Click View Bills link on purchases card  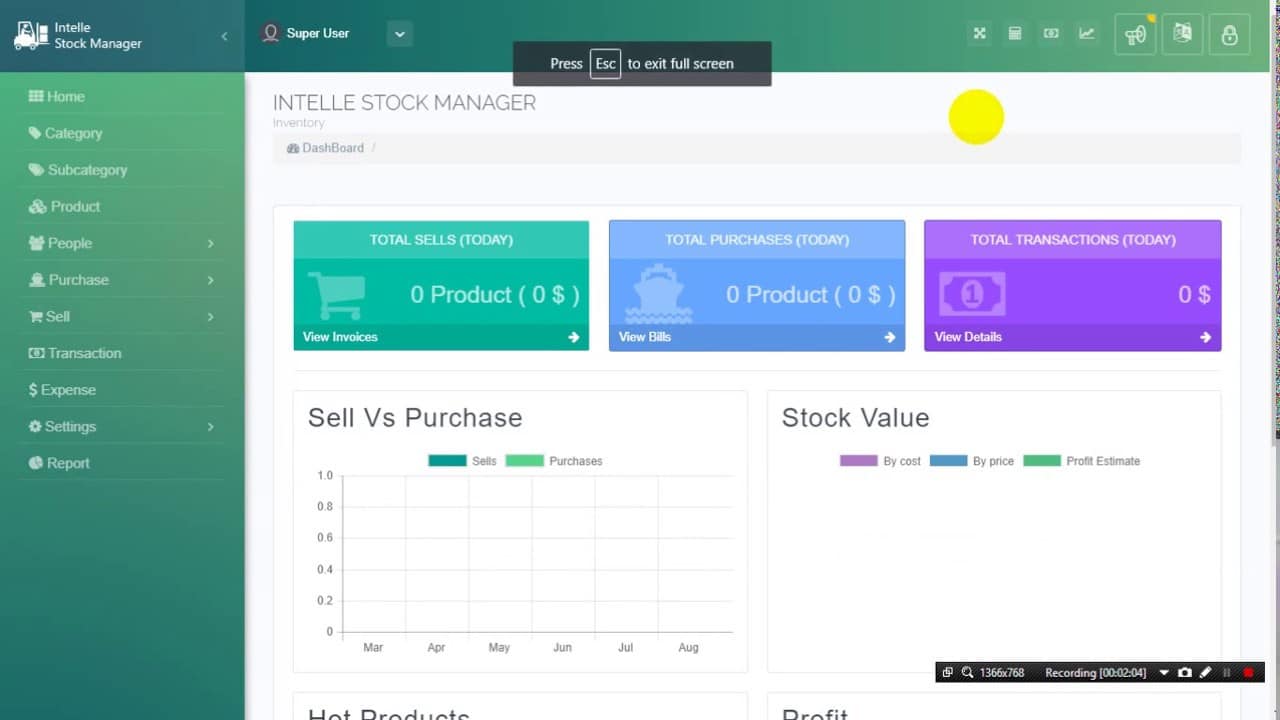click(x=645, y=337)
